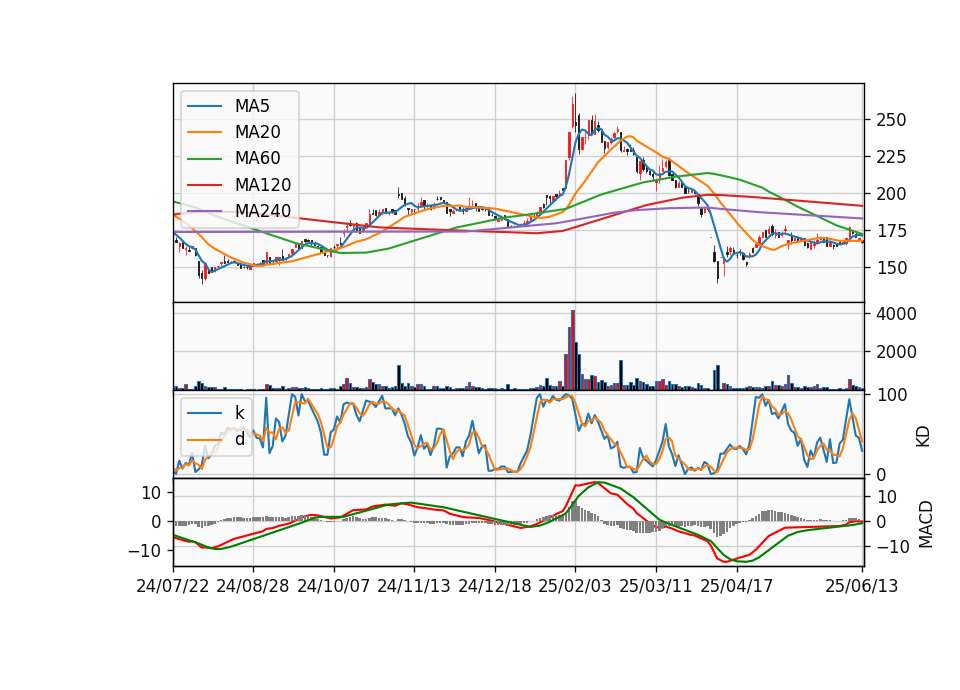Click the d legend label in KD panel
This screenshot has height=690, width=960.
[x=240, y=439]
